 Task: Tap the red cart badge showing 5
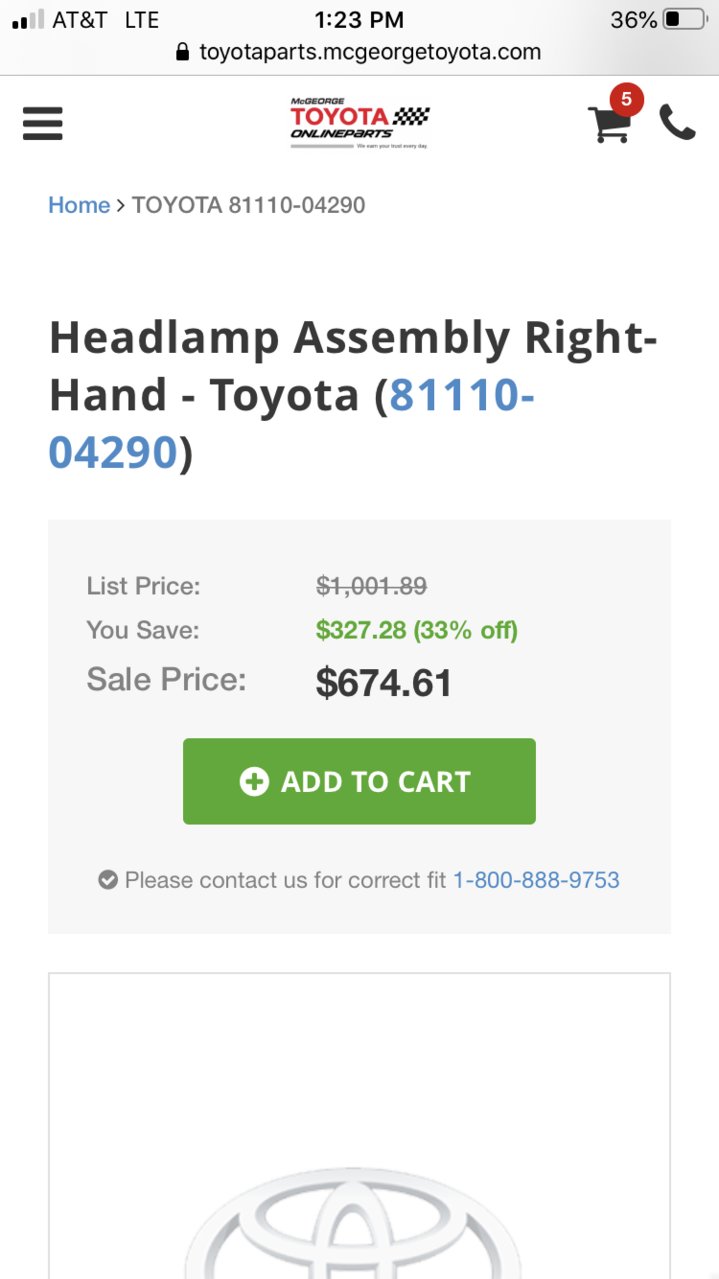click(627, 99)
